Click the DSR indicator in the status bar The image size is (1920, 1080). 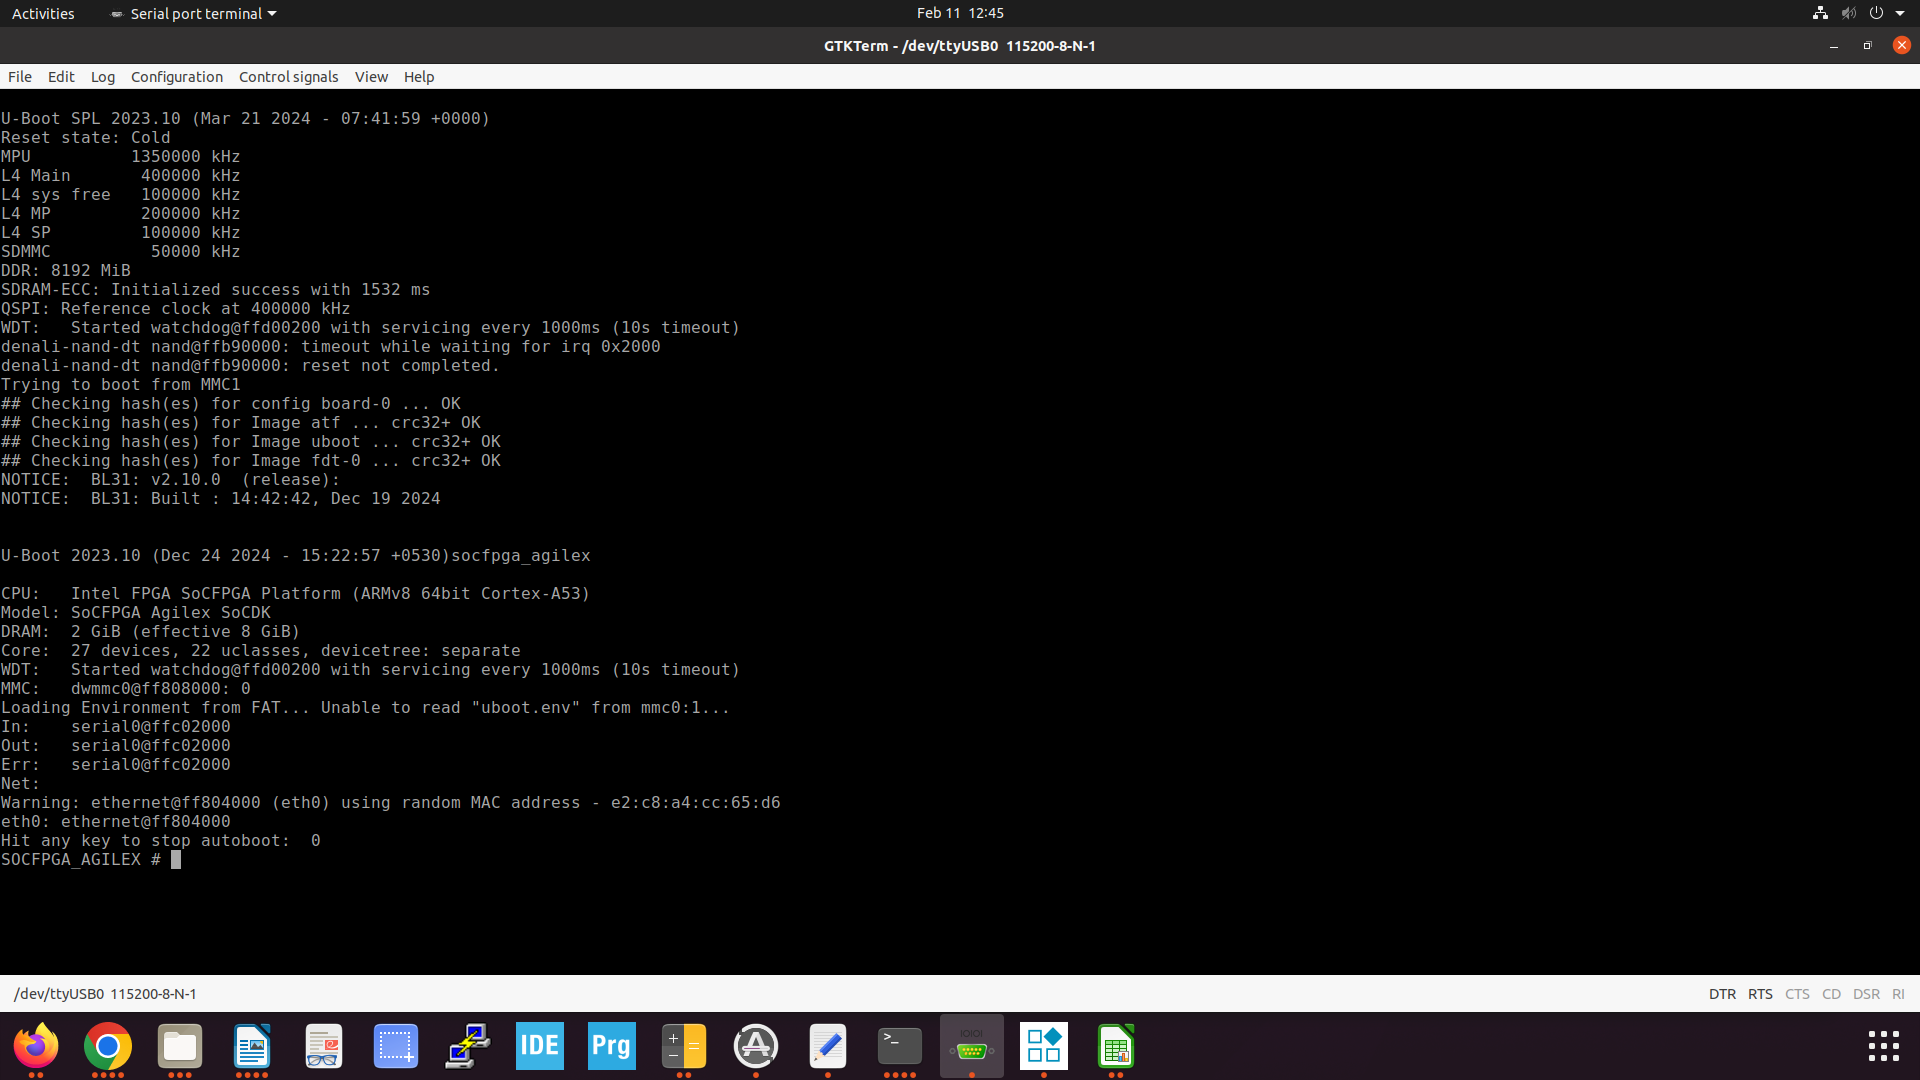tap(1866, 994)
